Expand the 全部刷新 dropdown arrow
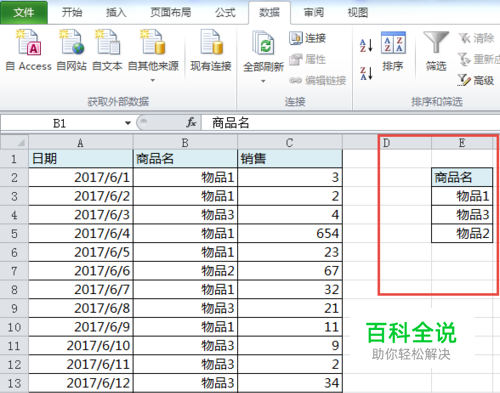This screenshot has height=393, width=500. 263,81
